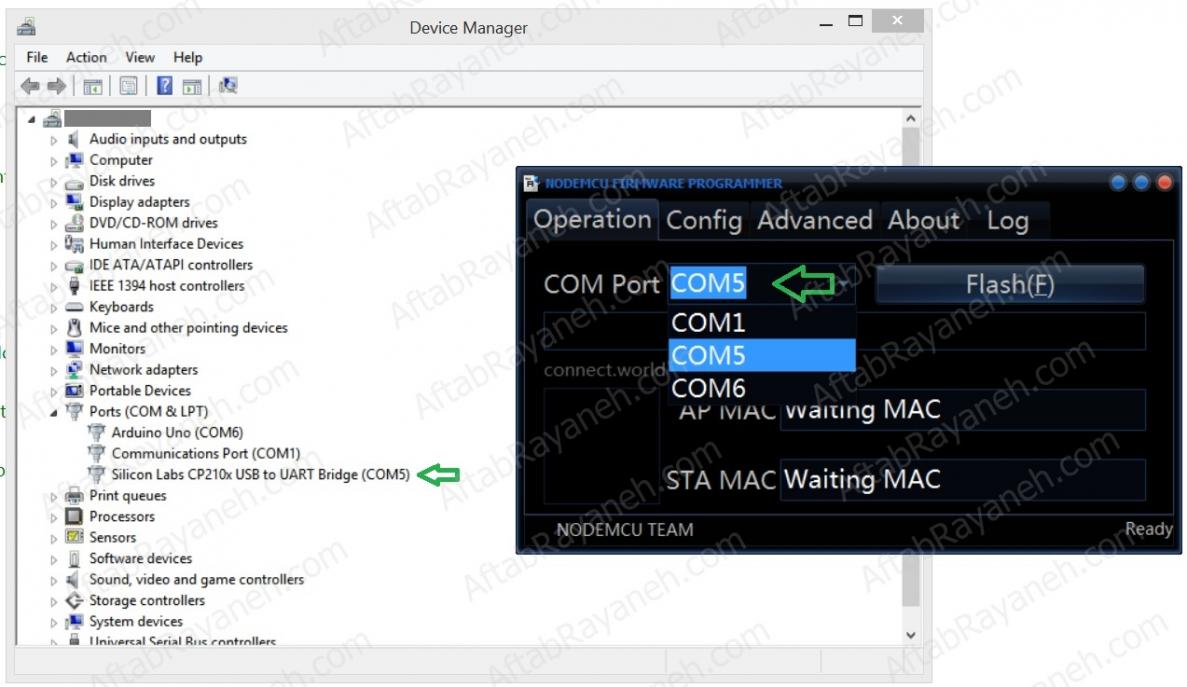Open the View menu
Image resolution: width=1187 pixels, height=687 pixels.
click(x=140, y=57)
